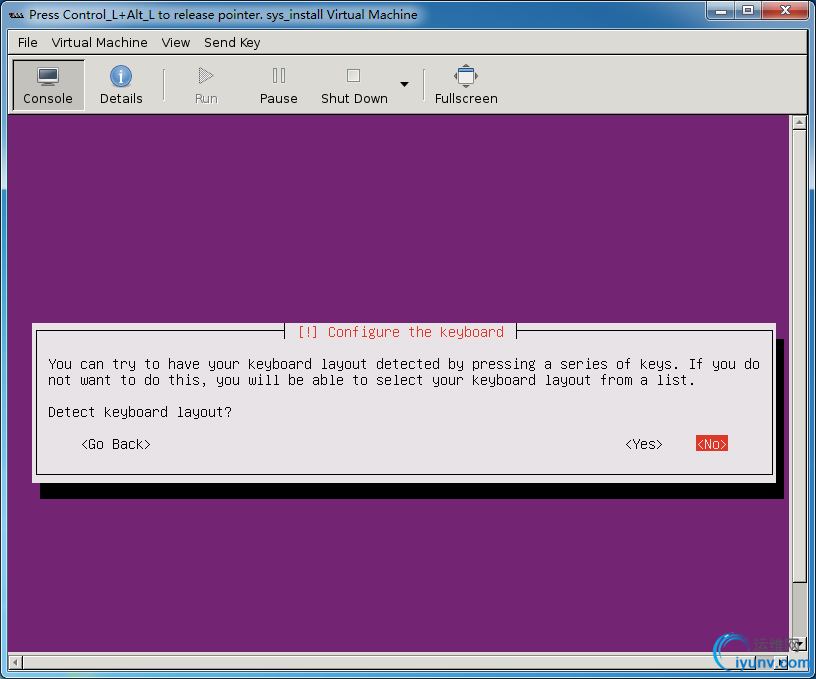The height and width of the screenshot is (679, 816).
Task: Open the Virtual Machine menu
Action: (99, 43)
